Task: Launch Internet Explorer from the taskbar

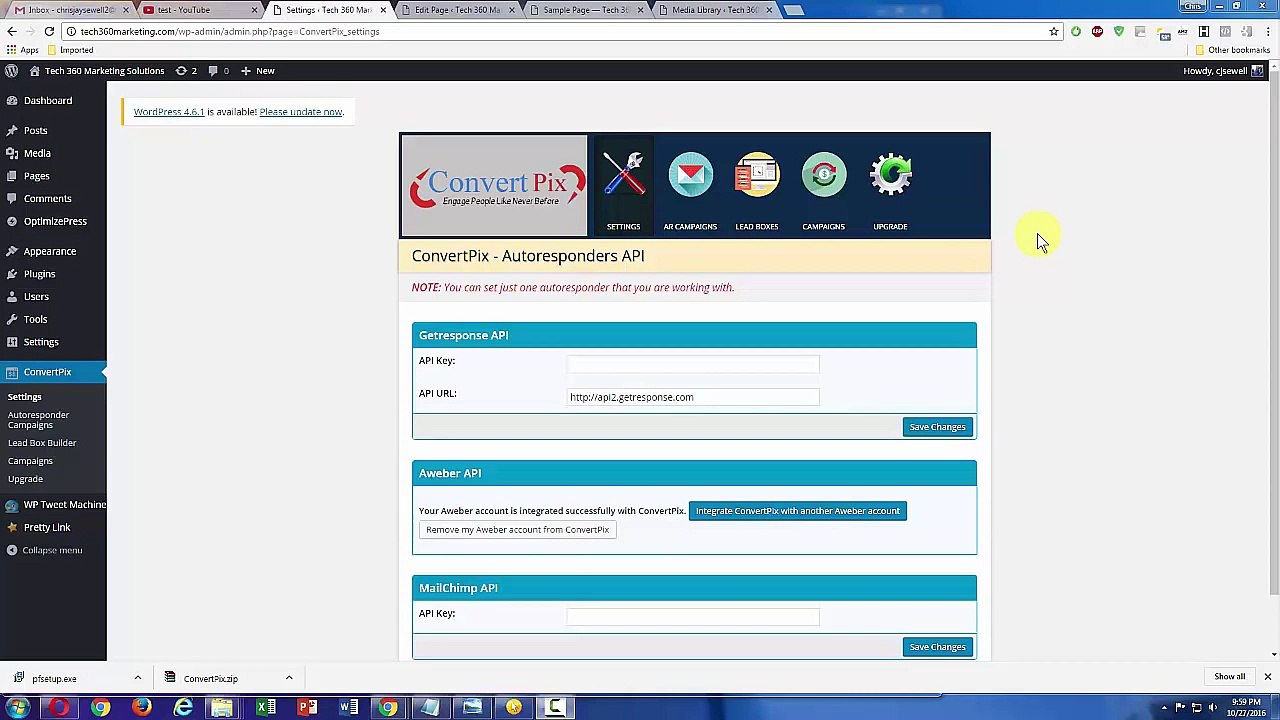Action: 183,708
